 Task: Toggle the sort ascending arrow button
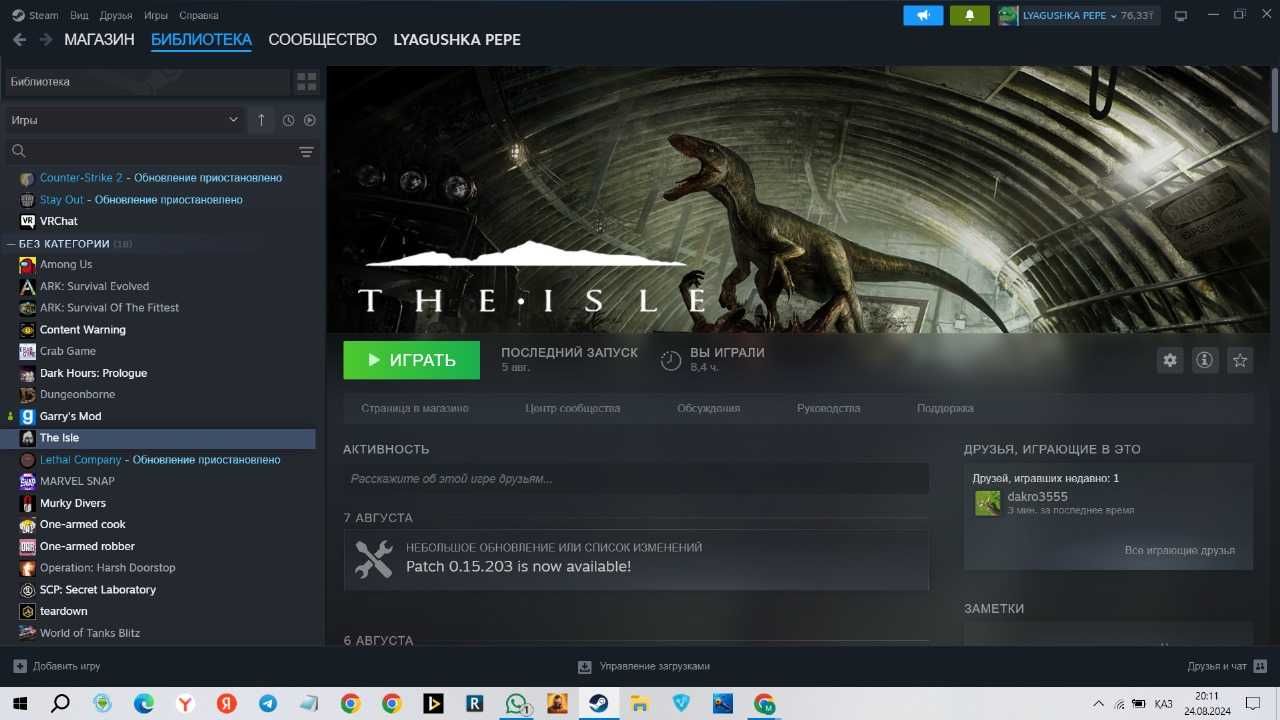[x=261, y=120]
